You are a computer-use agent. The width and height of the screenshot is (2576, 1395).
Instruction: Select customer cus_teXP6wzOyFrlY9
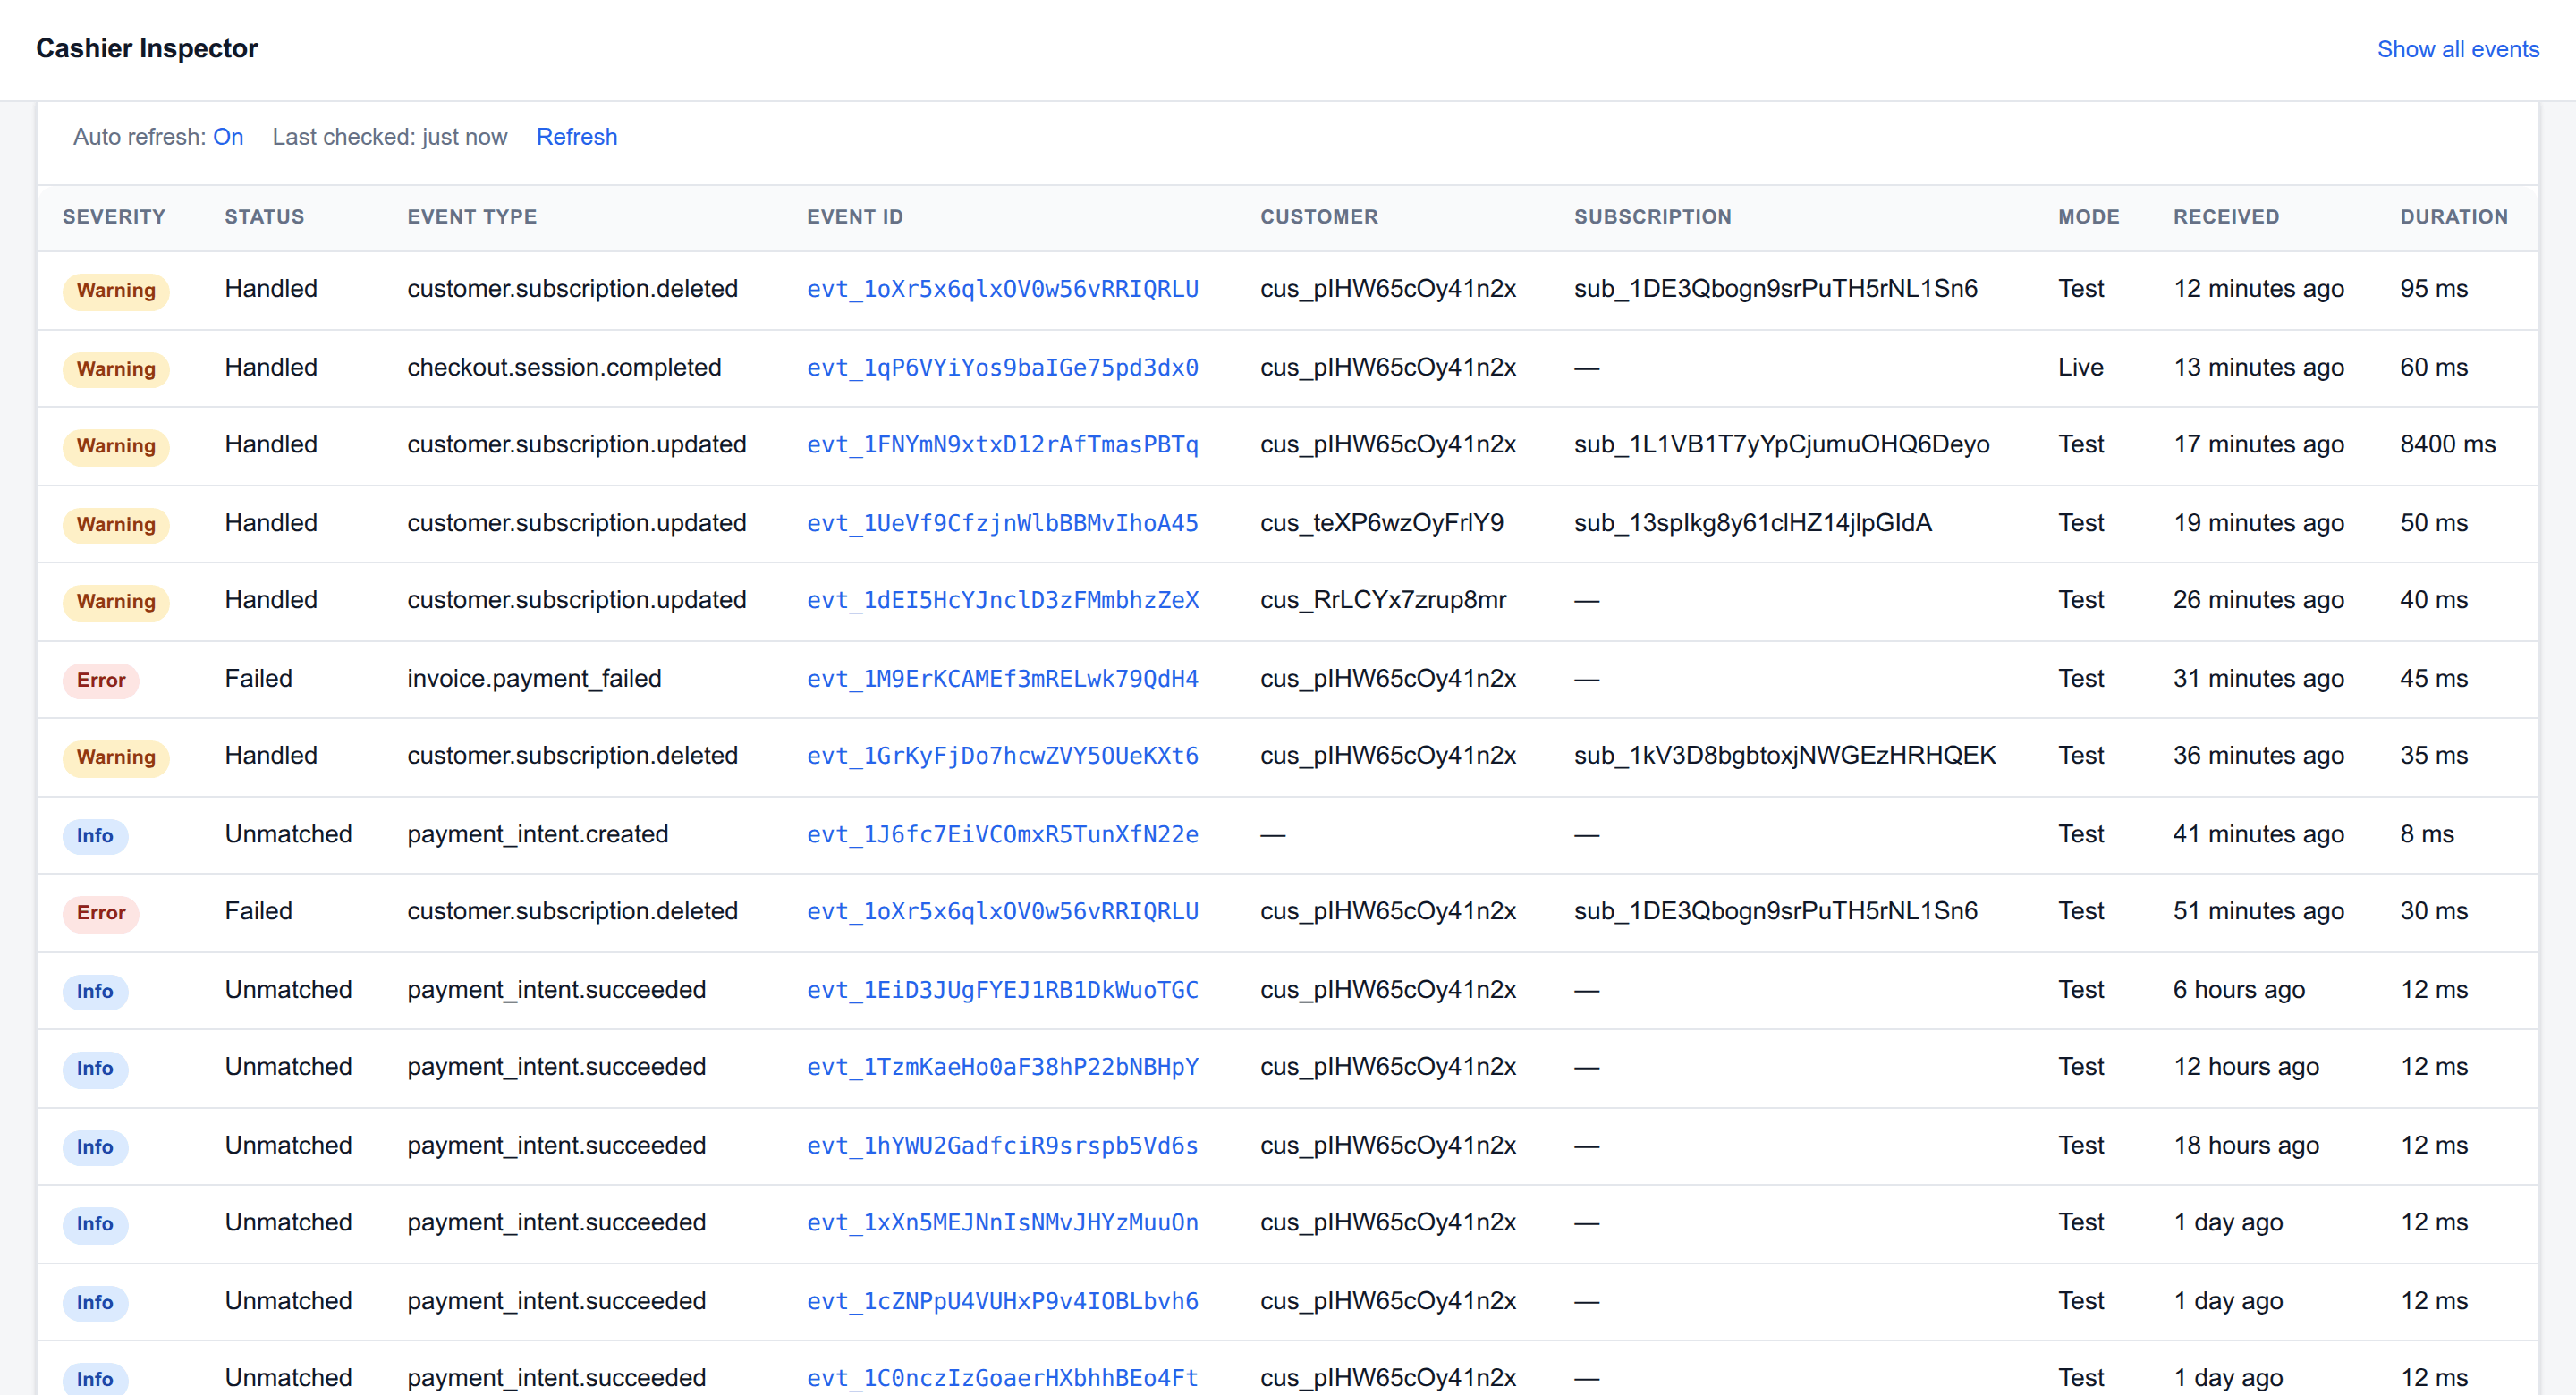click(1381, 523)
